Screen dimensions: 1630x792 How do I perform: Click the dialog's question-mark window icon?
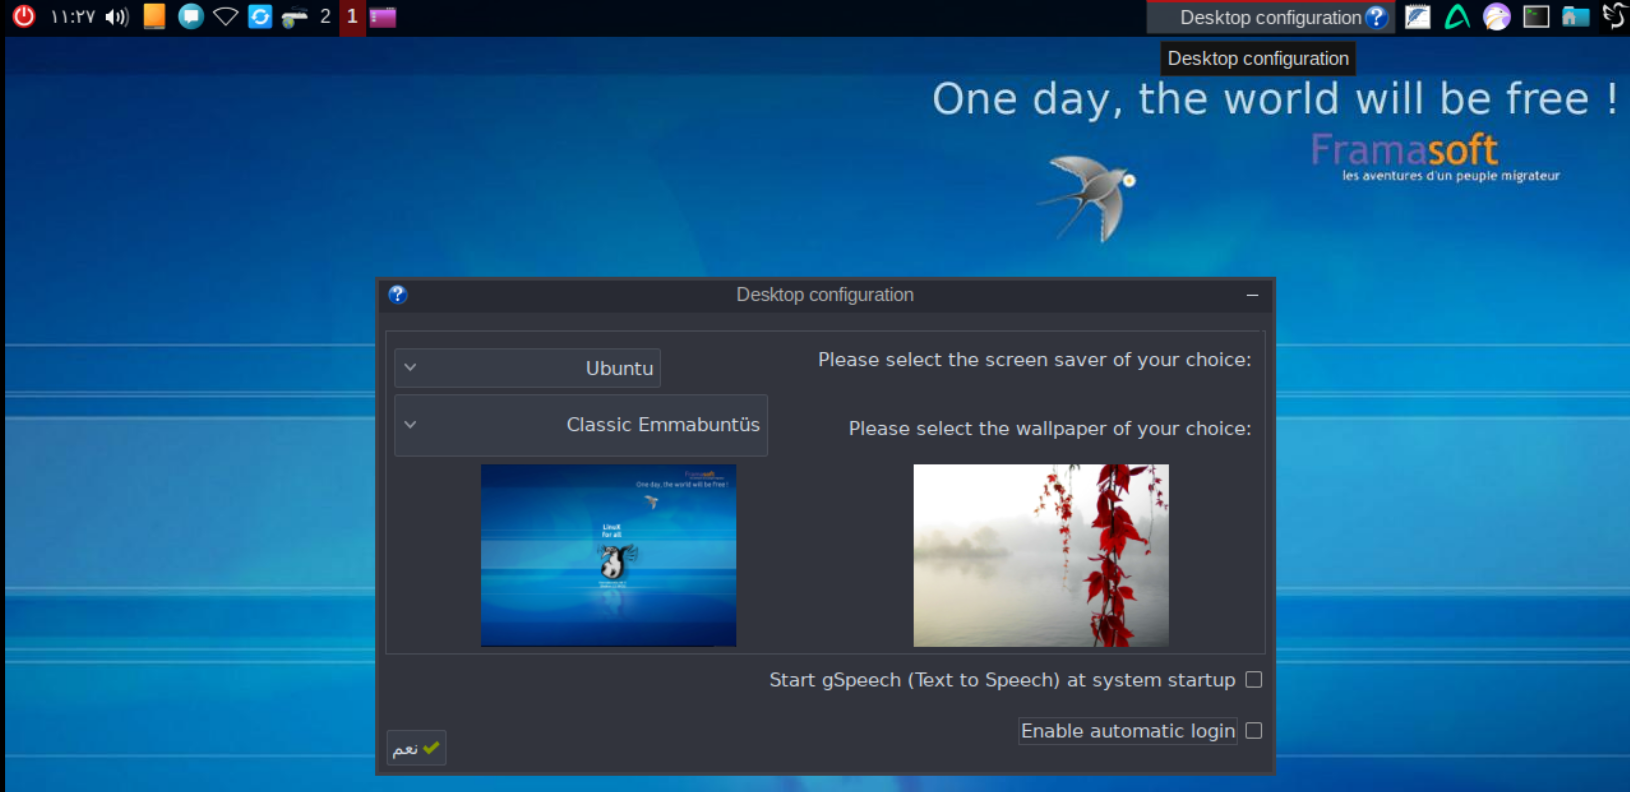point(398,294)
